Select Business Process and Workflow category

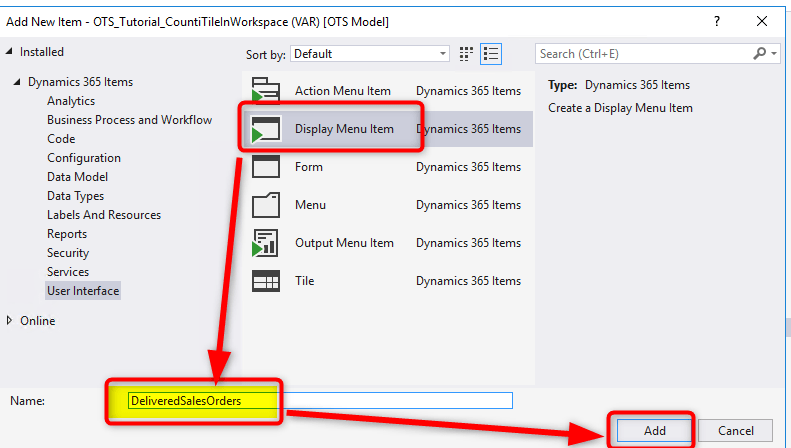coord(129,120)
